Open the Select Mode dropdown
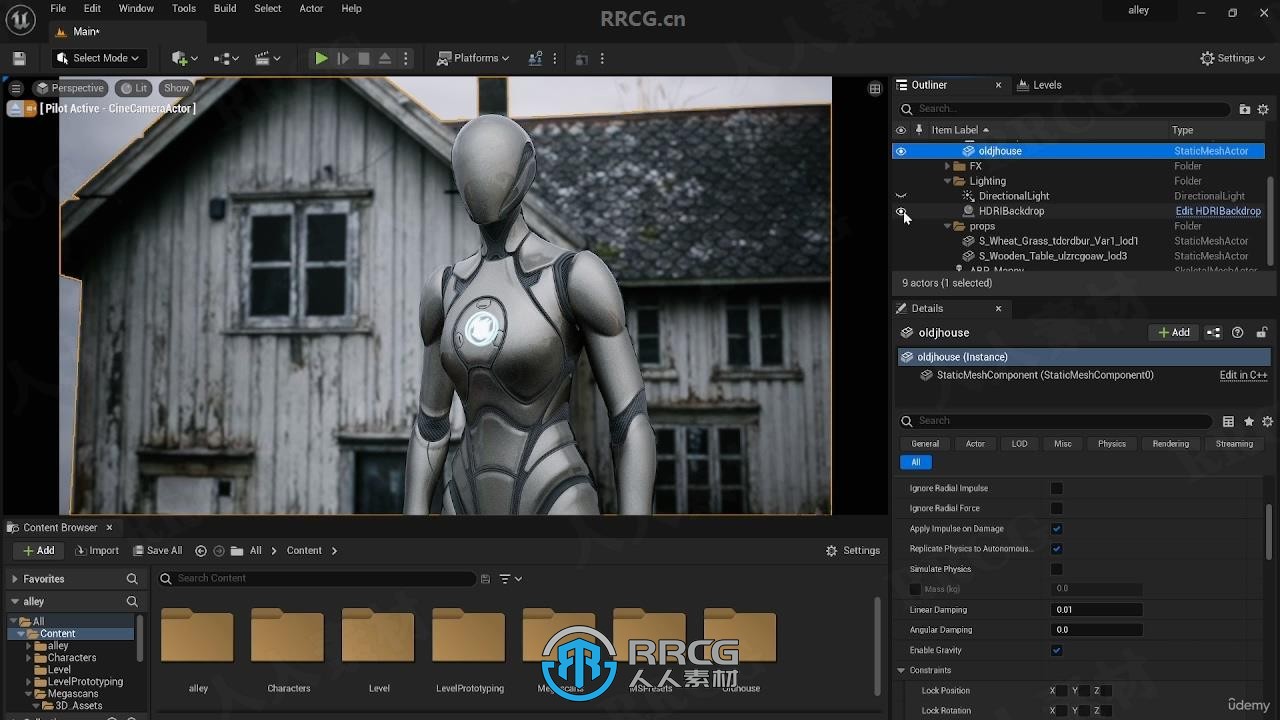 99,59
